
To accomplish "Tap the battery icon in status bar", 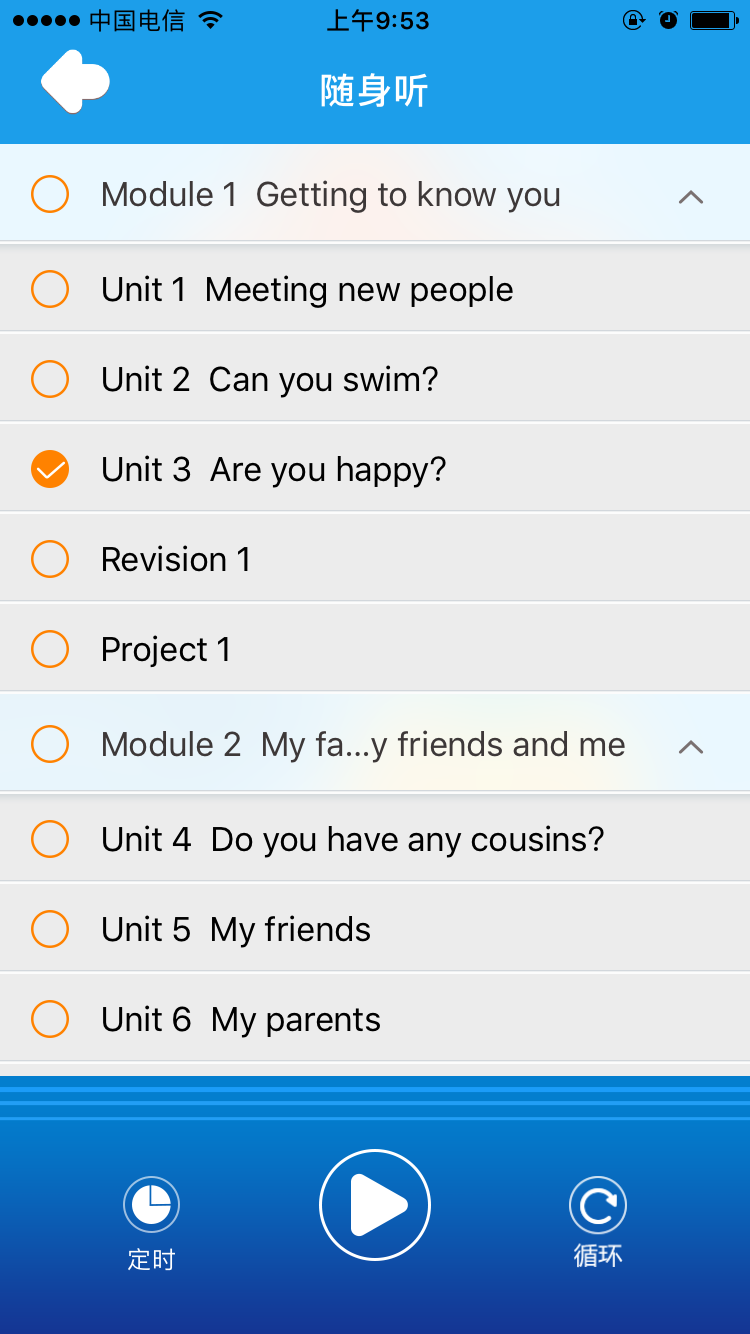I will [714, 20].
